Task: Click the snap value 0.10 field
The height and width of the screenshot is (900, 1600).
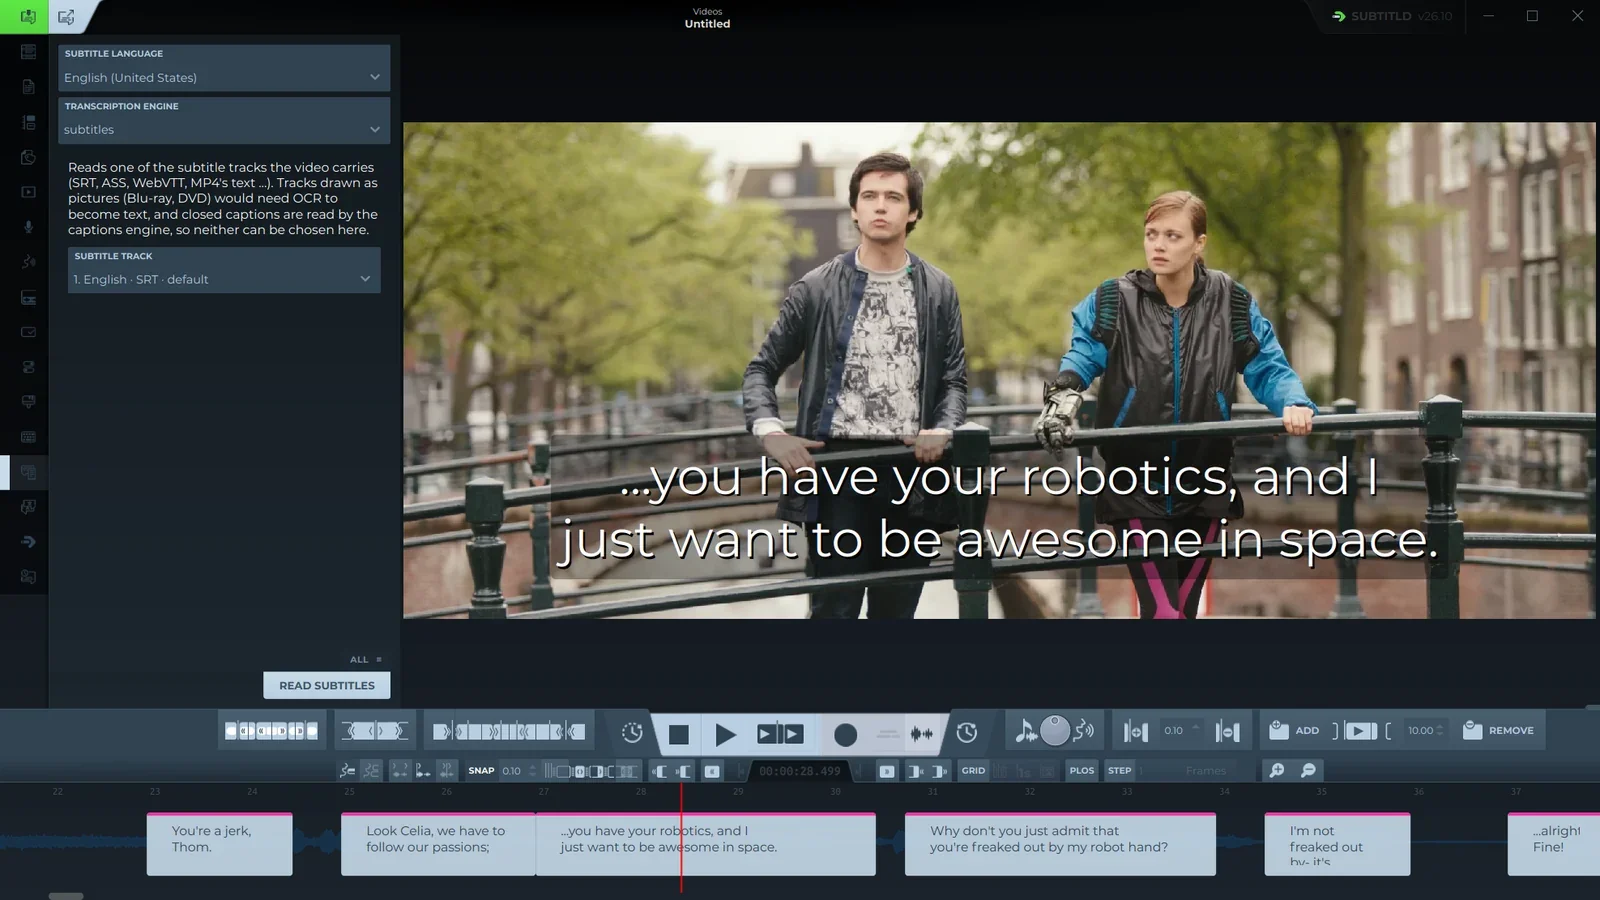Action: (517, 771)
